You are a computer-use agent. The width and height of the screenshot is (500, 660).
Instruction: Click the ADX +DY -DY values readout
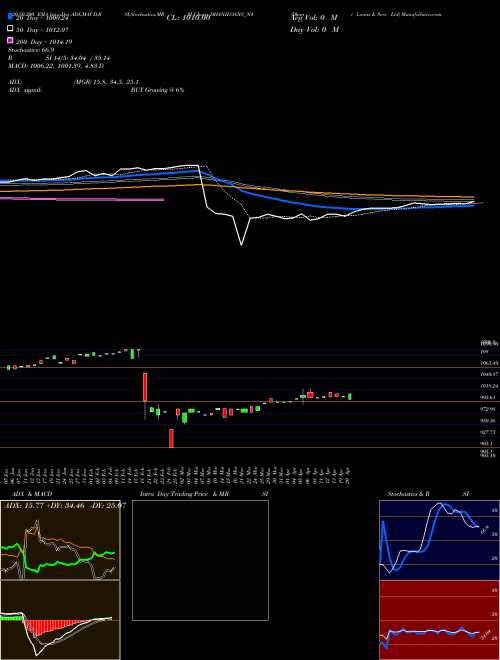tap(65, 505)
